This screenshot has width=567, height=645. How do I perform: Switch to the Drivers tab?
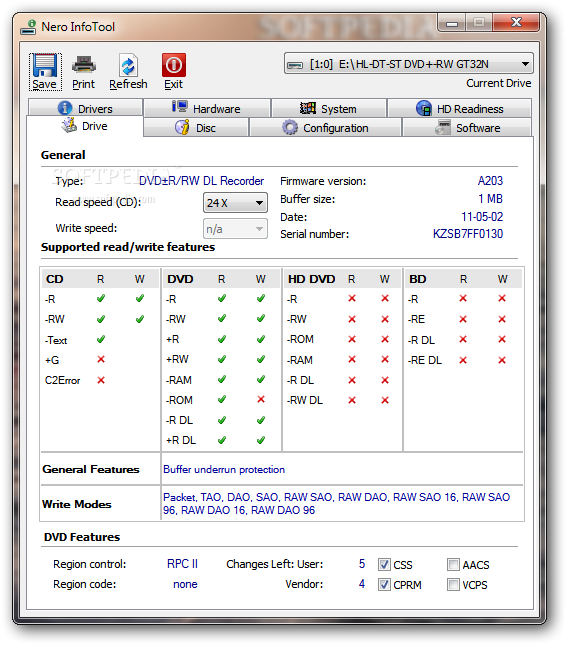point(85,108)
